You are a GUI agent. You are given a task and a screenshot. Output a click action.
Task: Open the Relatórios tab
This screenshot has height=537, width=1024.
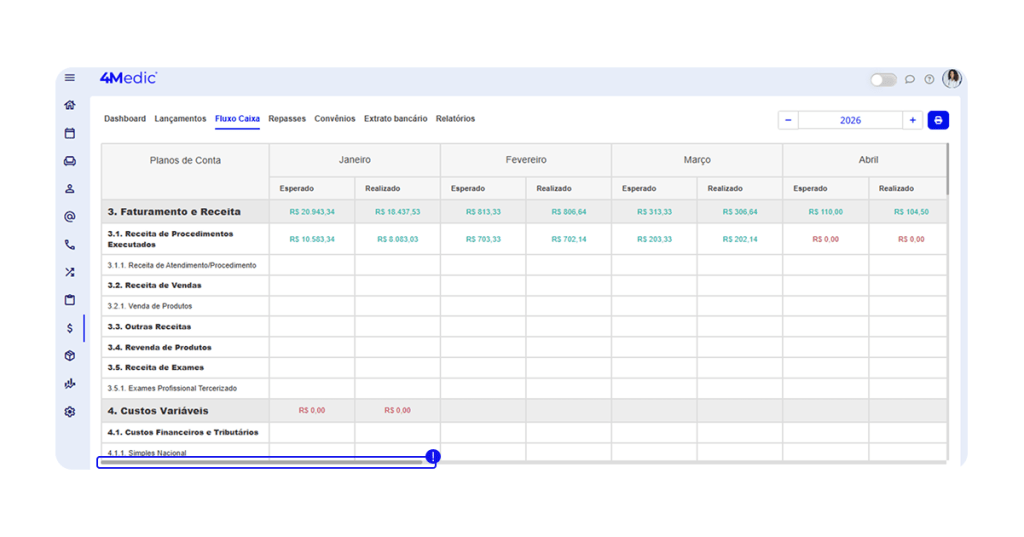(455, 119)
